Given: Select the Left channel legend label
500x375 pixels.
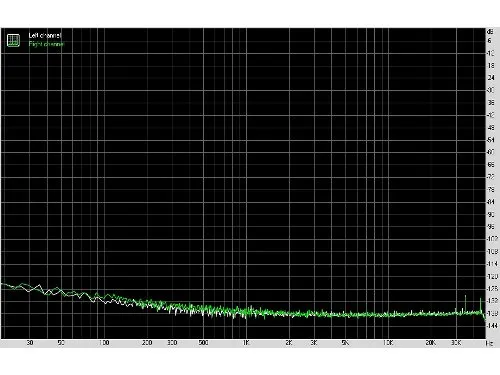Looking at the screenshot, I should [x=45, y=35].
